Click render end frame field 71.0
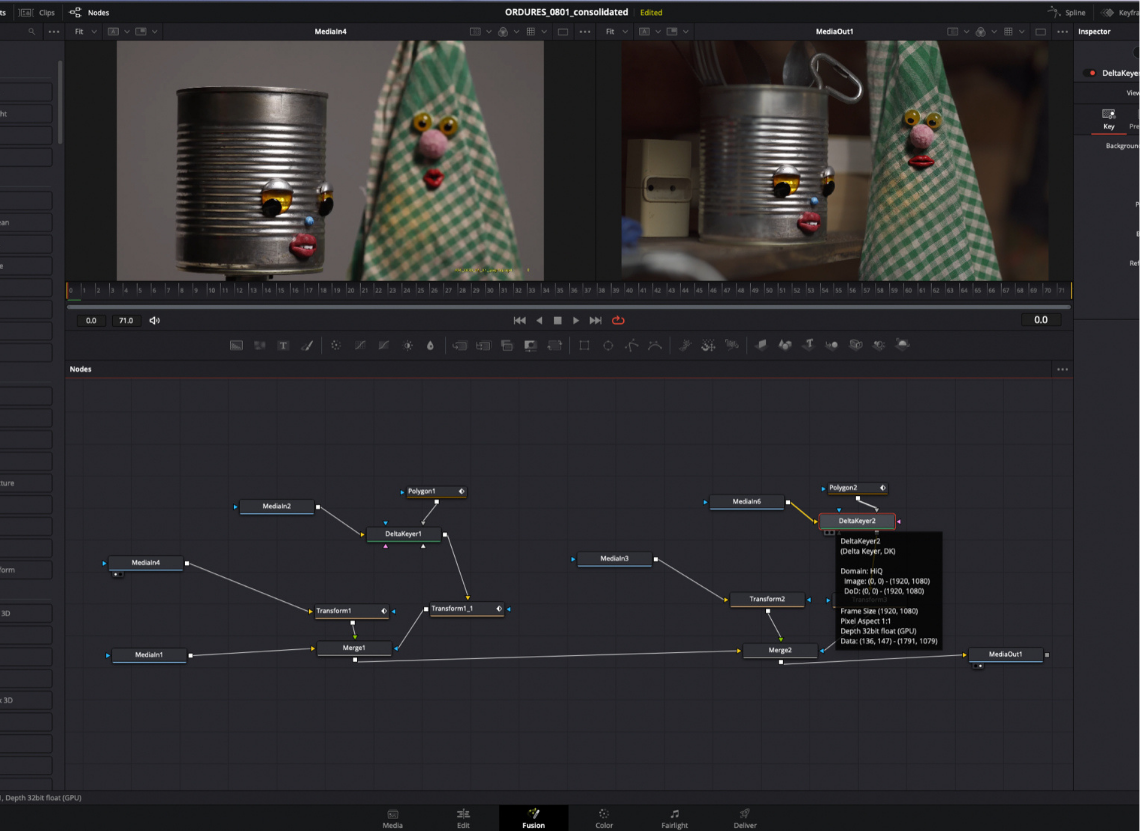Screen dimensions: 1140x831 pyautogui.click(x=126, y=320)
